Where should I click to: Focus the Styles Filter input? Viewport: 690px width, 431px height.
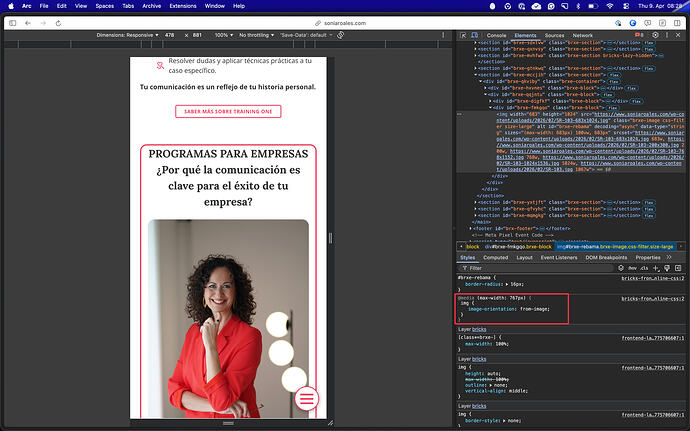pyautogui.click(x=536, y=268)
